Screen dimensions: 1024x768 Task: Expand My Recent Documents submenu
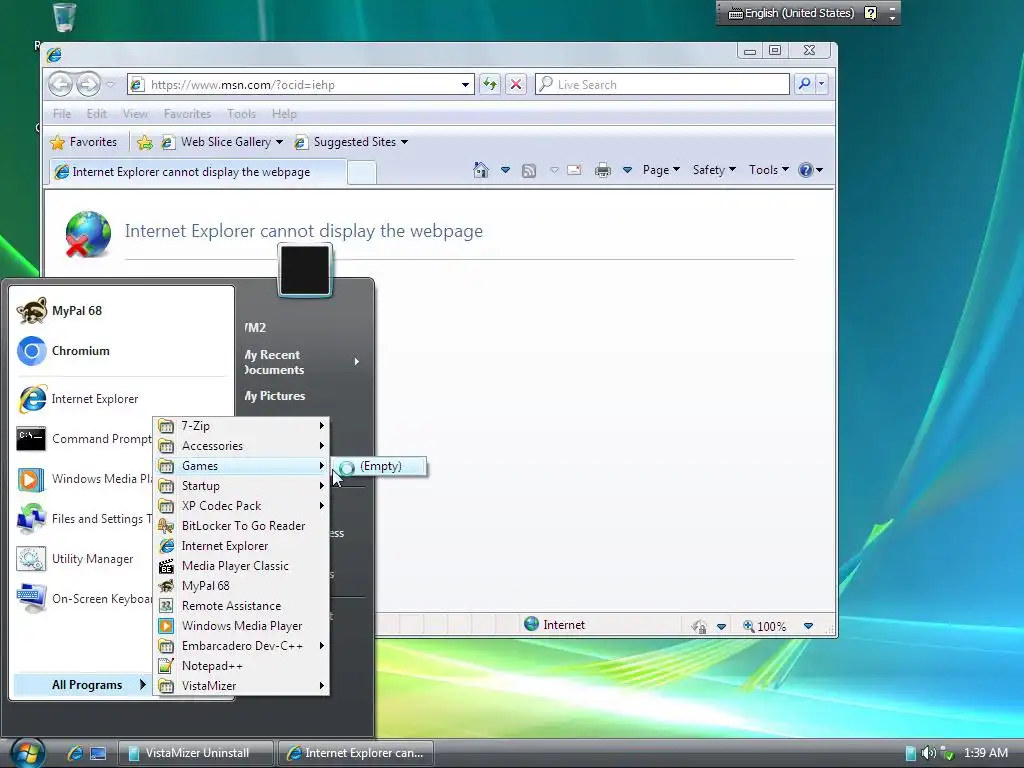[x=302, y=362]
